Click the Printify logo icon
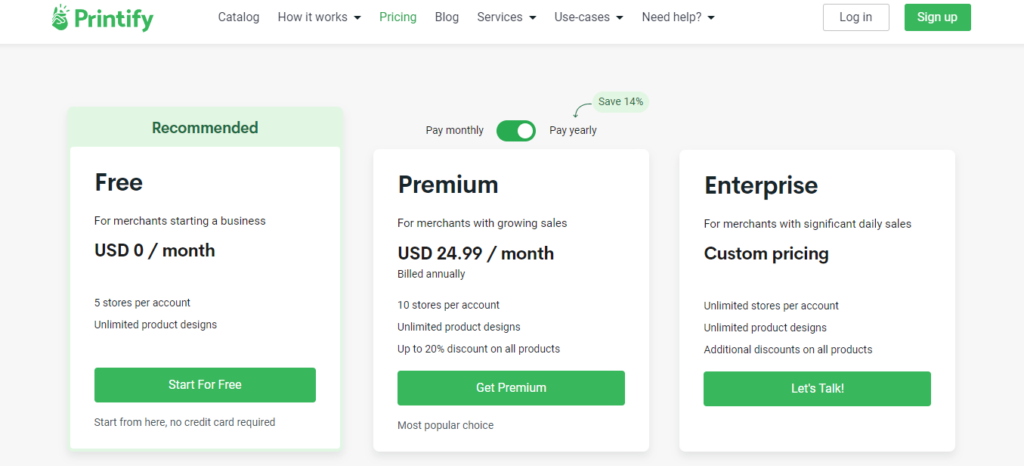 (x=61, y=17)
